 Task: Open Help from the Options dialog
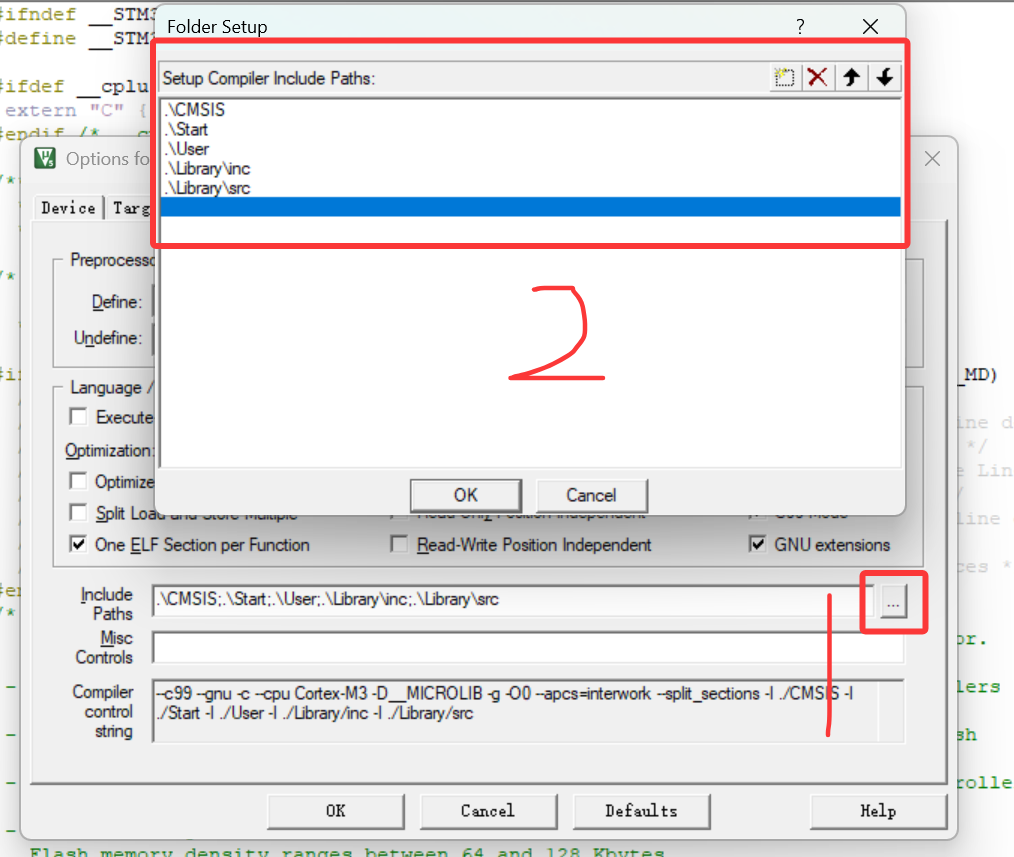(878, 811)
